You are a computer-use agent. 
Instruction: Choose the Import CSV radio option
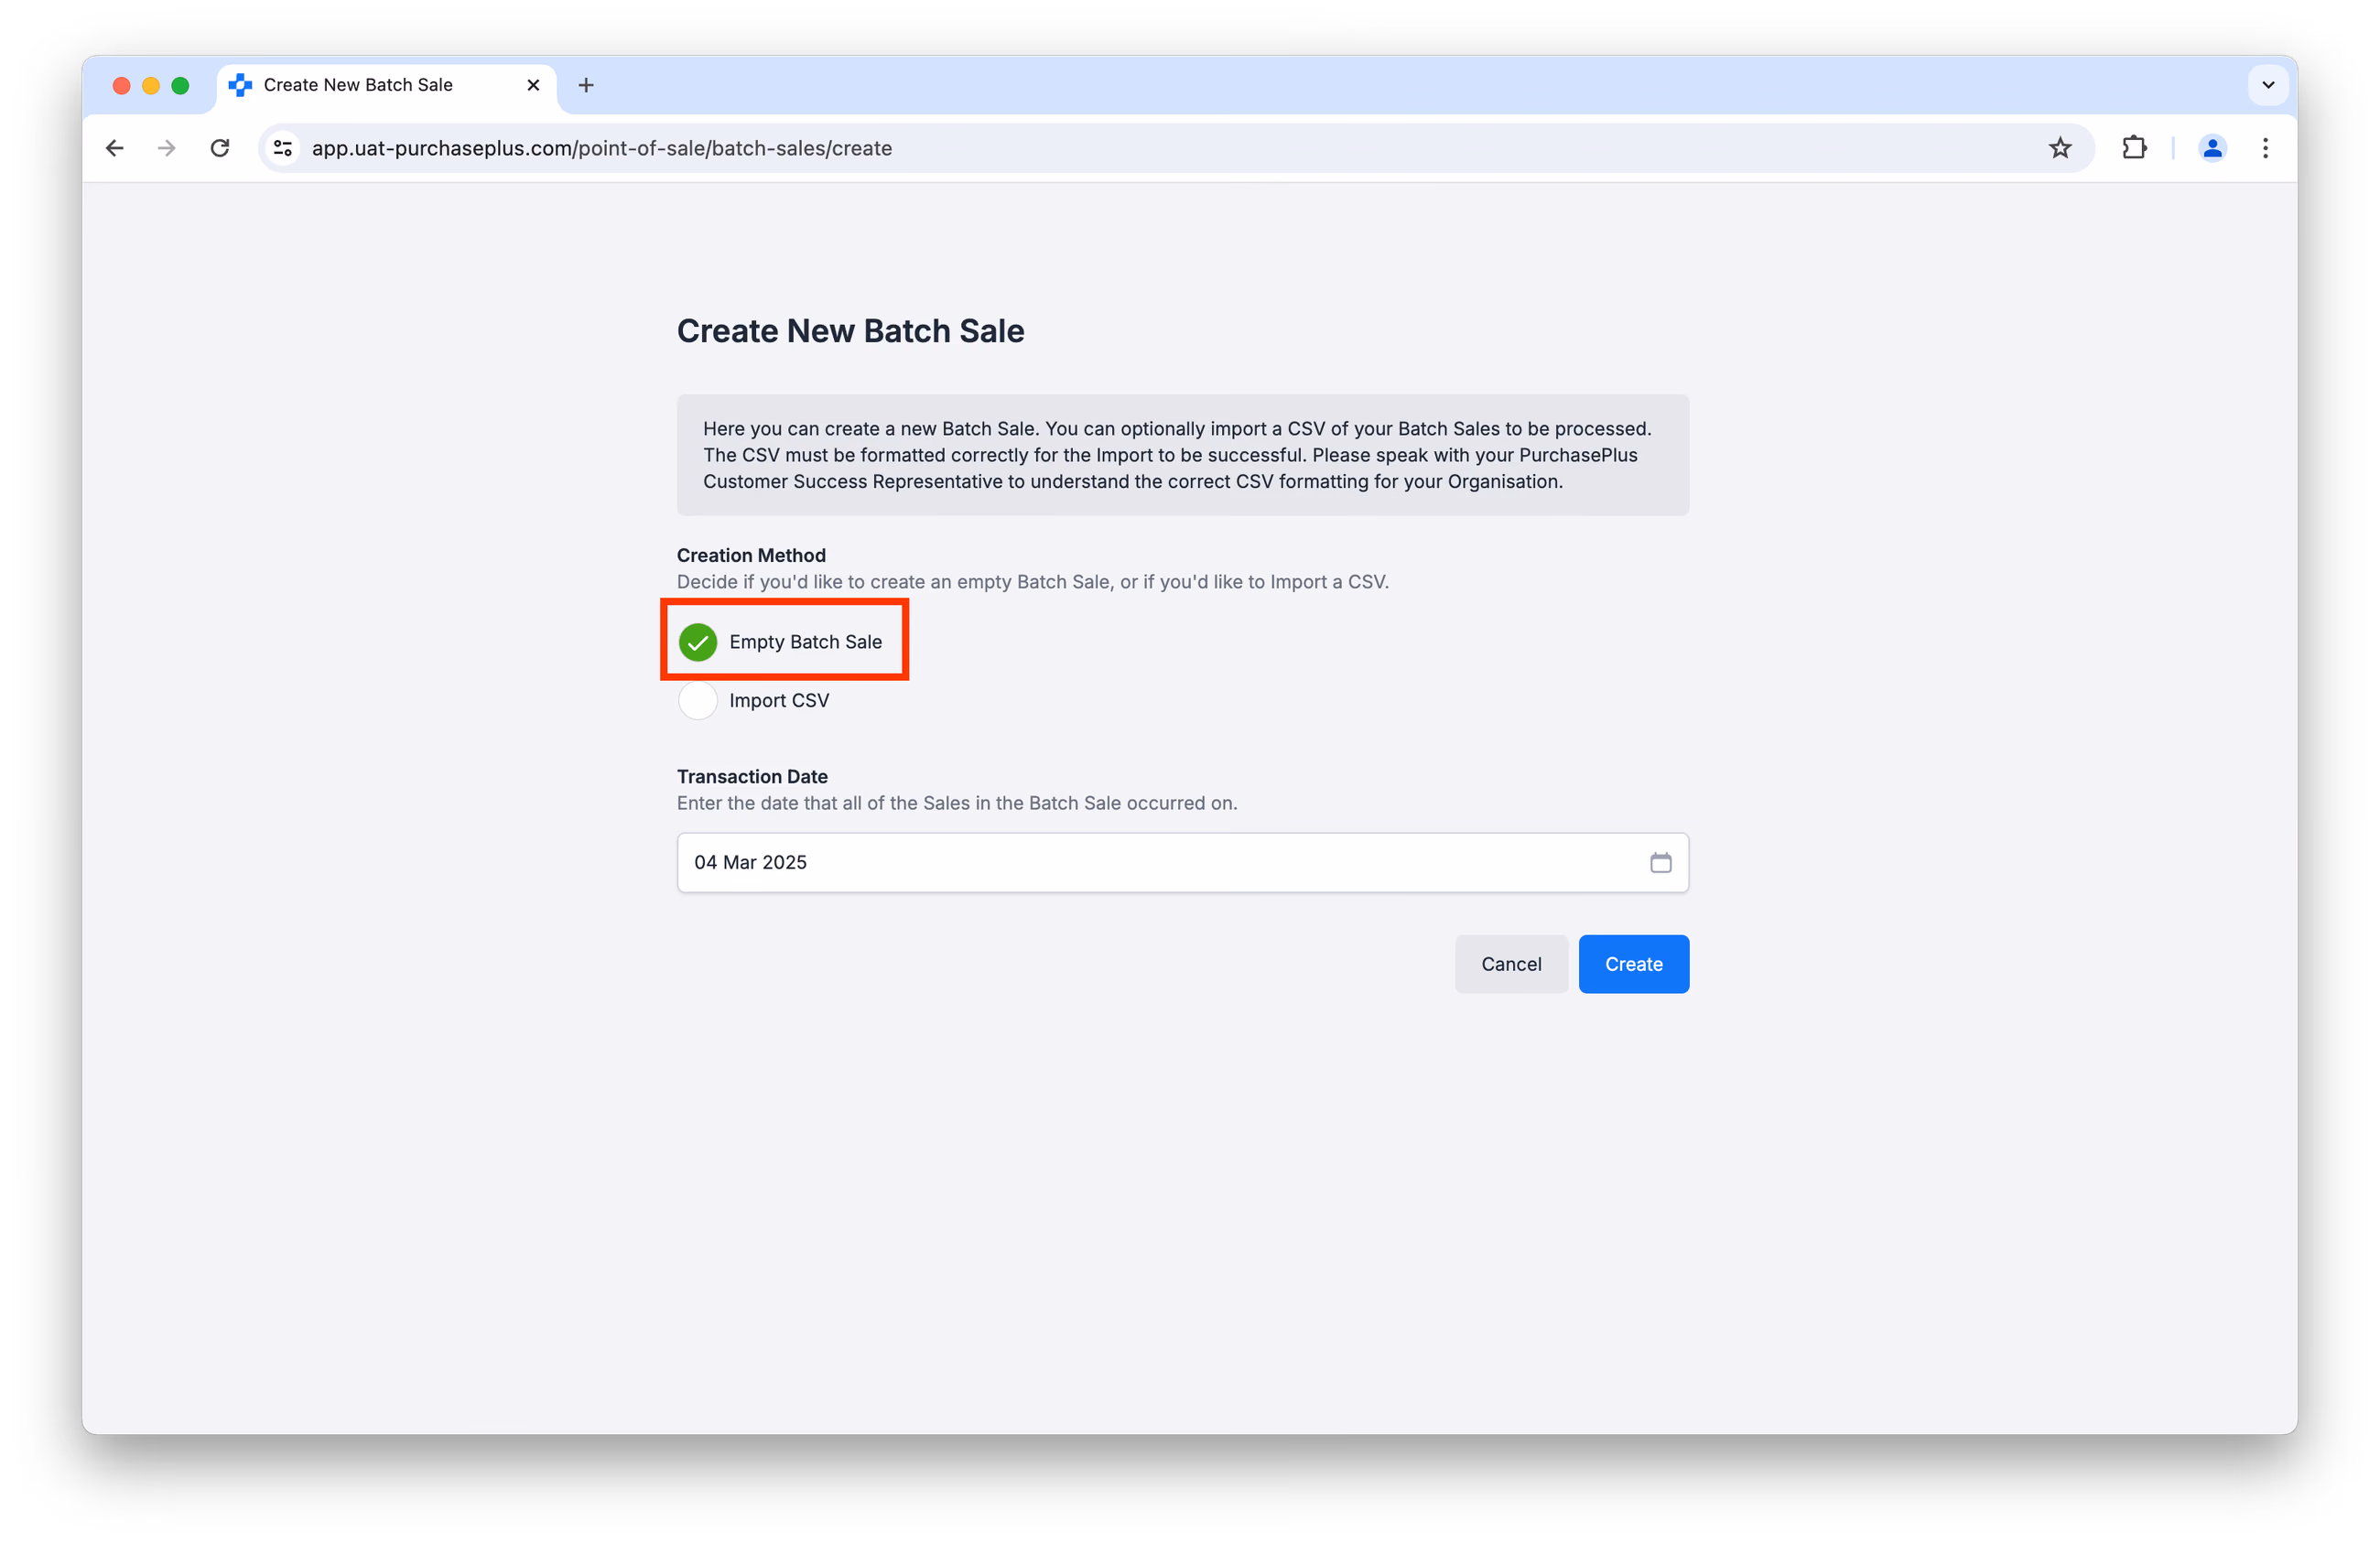pyautogui.click(x=698, y=700)
